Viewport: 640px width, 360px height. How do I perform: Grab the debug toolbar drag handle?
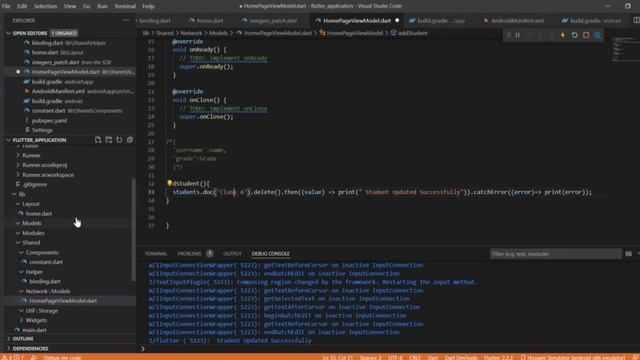coord(509,35)
